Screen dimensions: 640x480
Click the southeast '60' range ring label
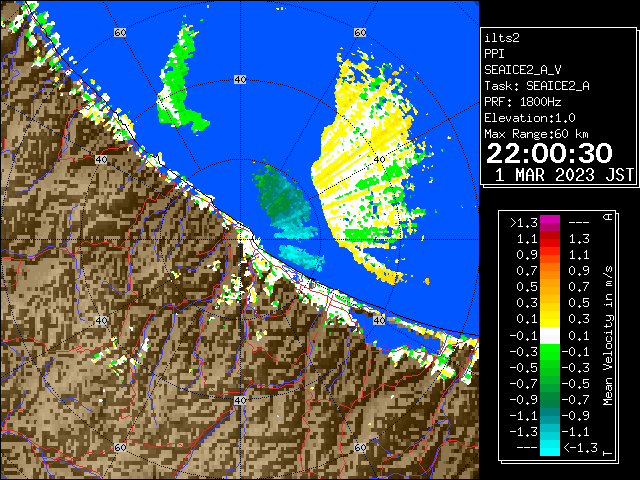point(360,447)
